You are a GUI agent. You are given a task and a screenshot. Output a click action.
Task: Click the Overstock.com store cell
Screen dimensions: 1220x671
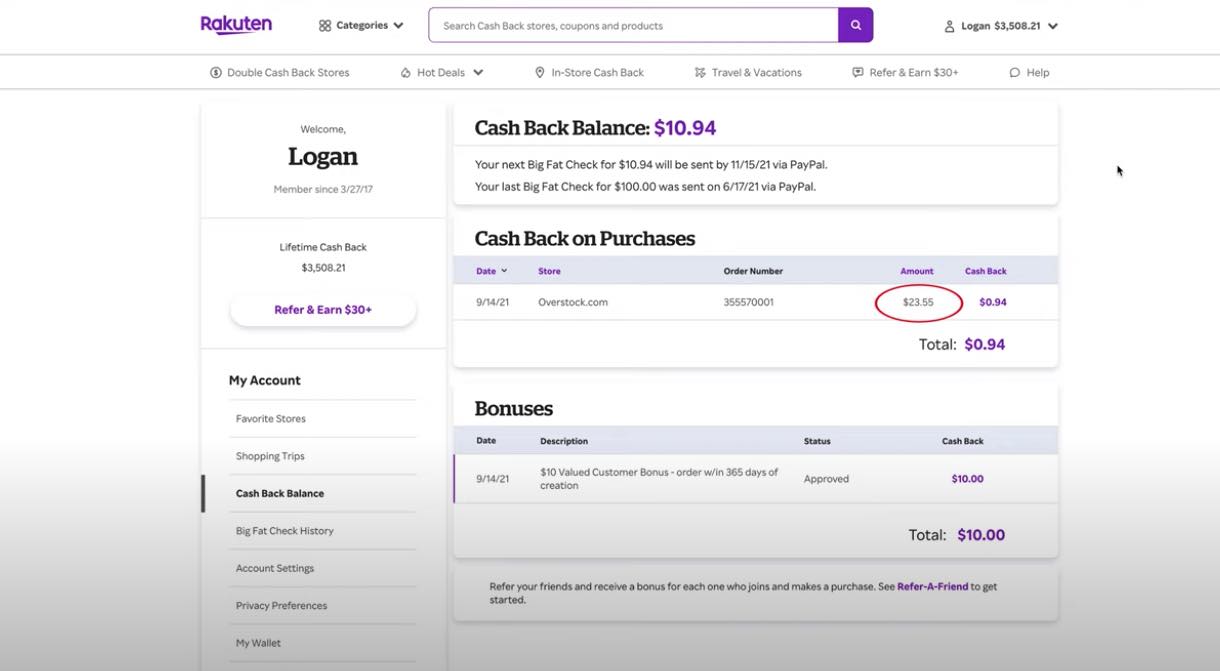click(573, 302)
